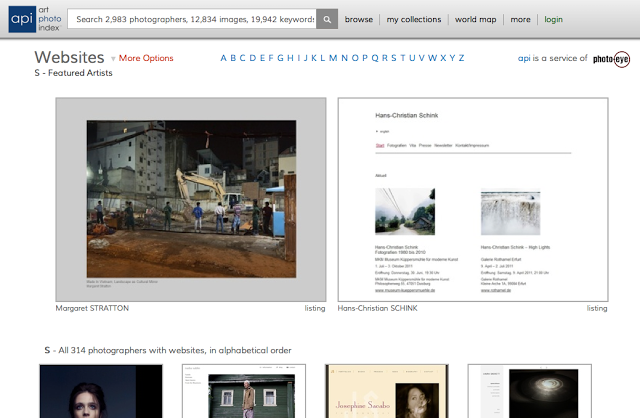Jump to letter A in alphabet index
Screen dimensions: 640x418
pyautogui.click(x=224, y=58)
